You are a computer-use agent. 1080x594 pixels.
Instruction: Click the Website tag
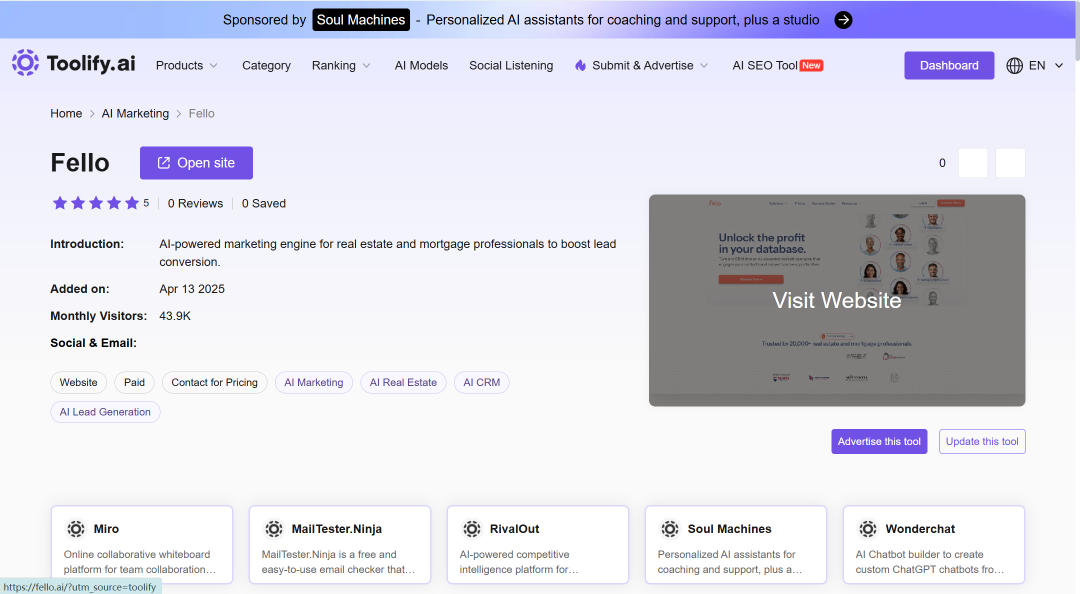click(79, 382)
